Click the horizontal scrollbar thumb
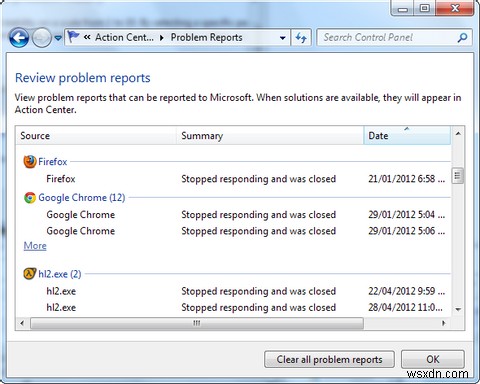 pyautogui.click(x=197, y=323)
